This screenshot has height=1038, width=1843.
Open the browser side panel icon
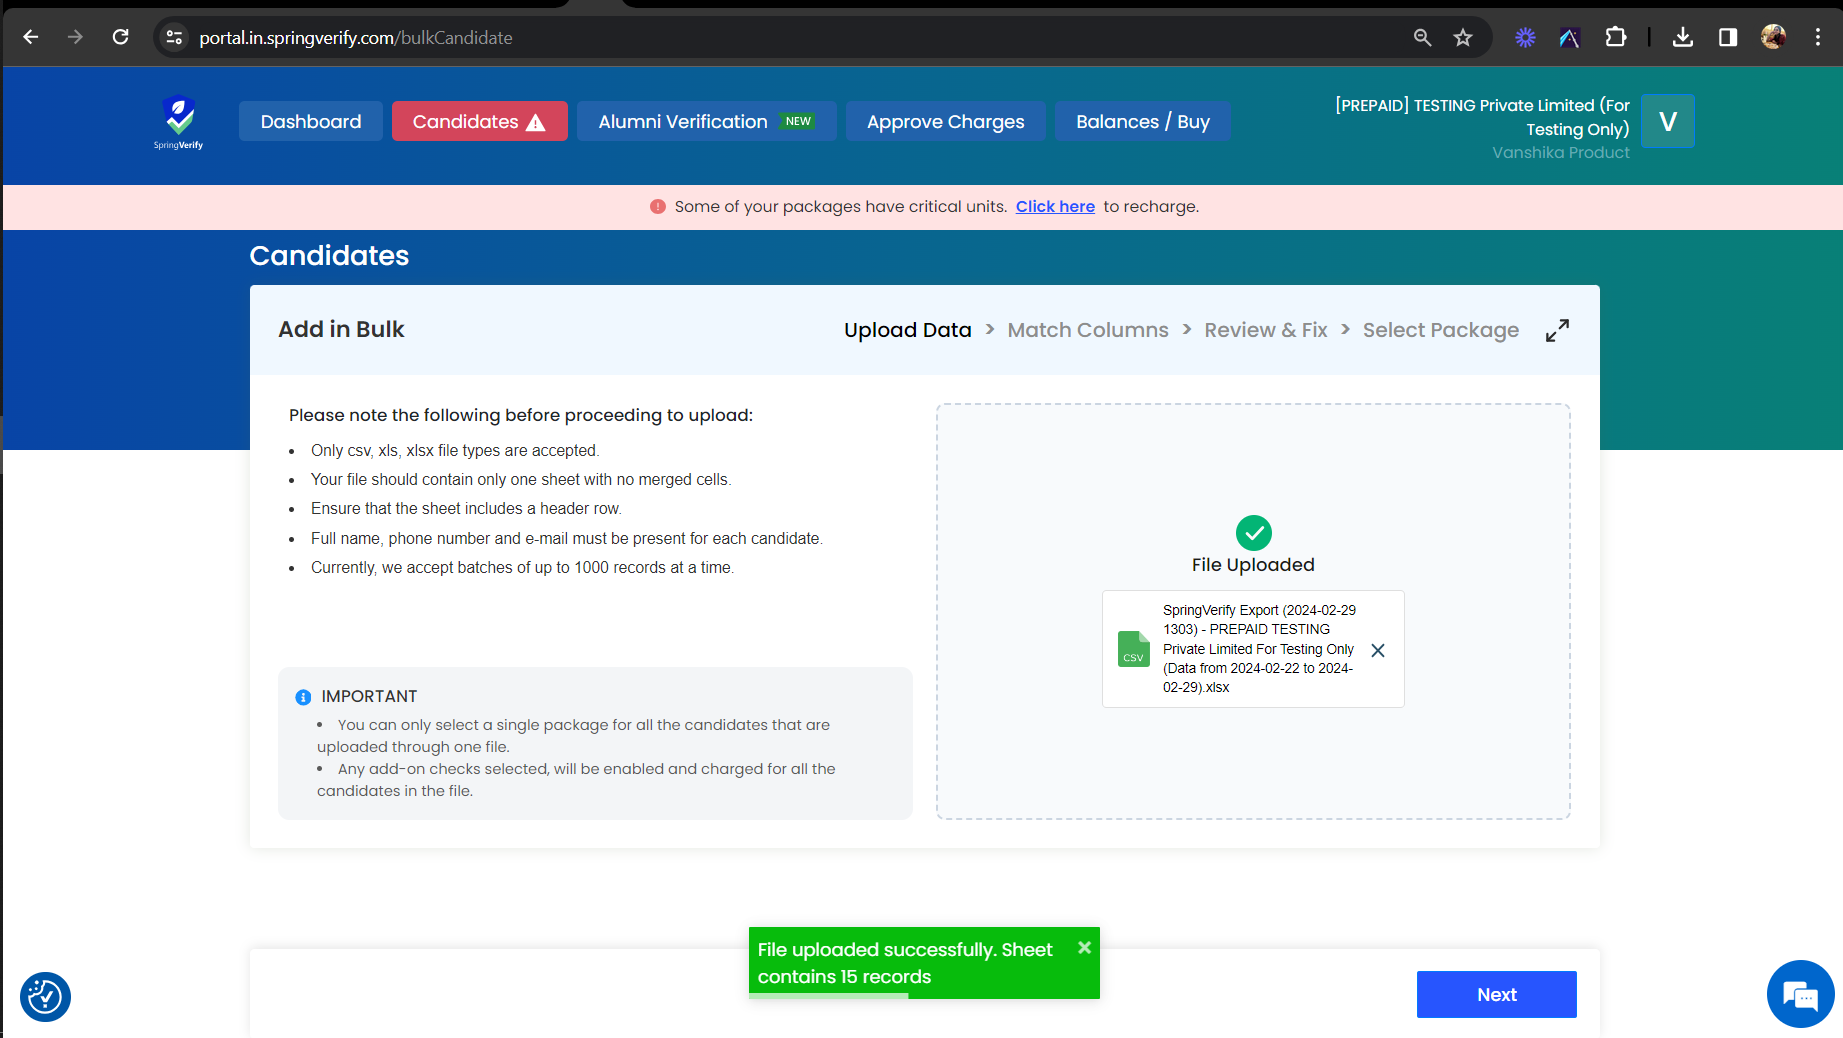tap(1727, 37)
